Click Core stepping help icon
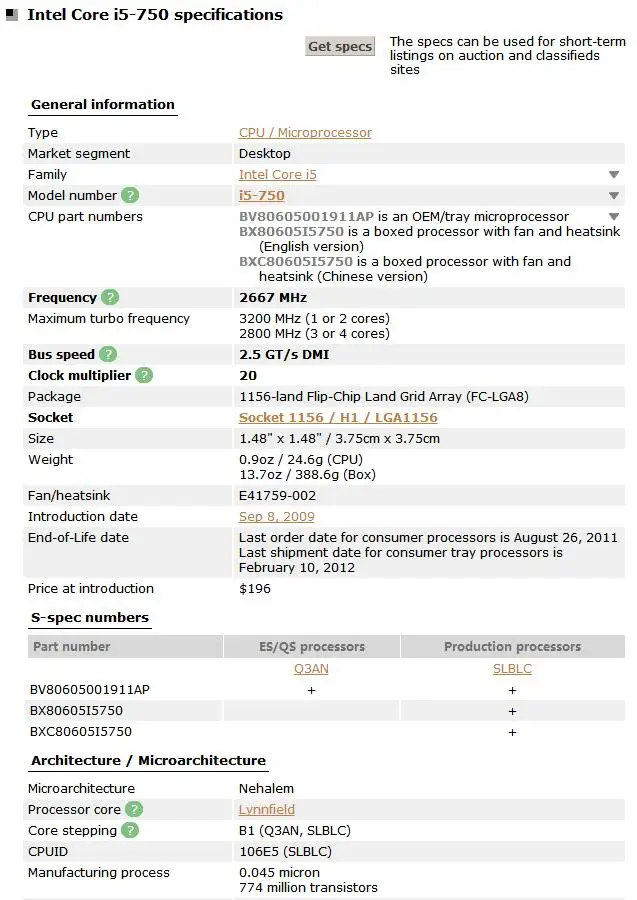The image size is (637, 900). pyautogui.click(x=130, y=831)
